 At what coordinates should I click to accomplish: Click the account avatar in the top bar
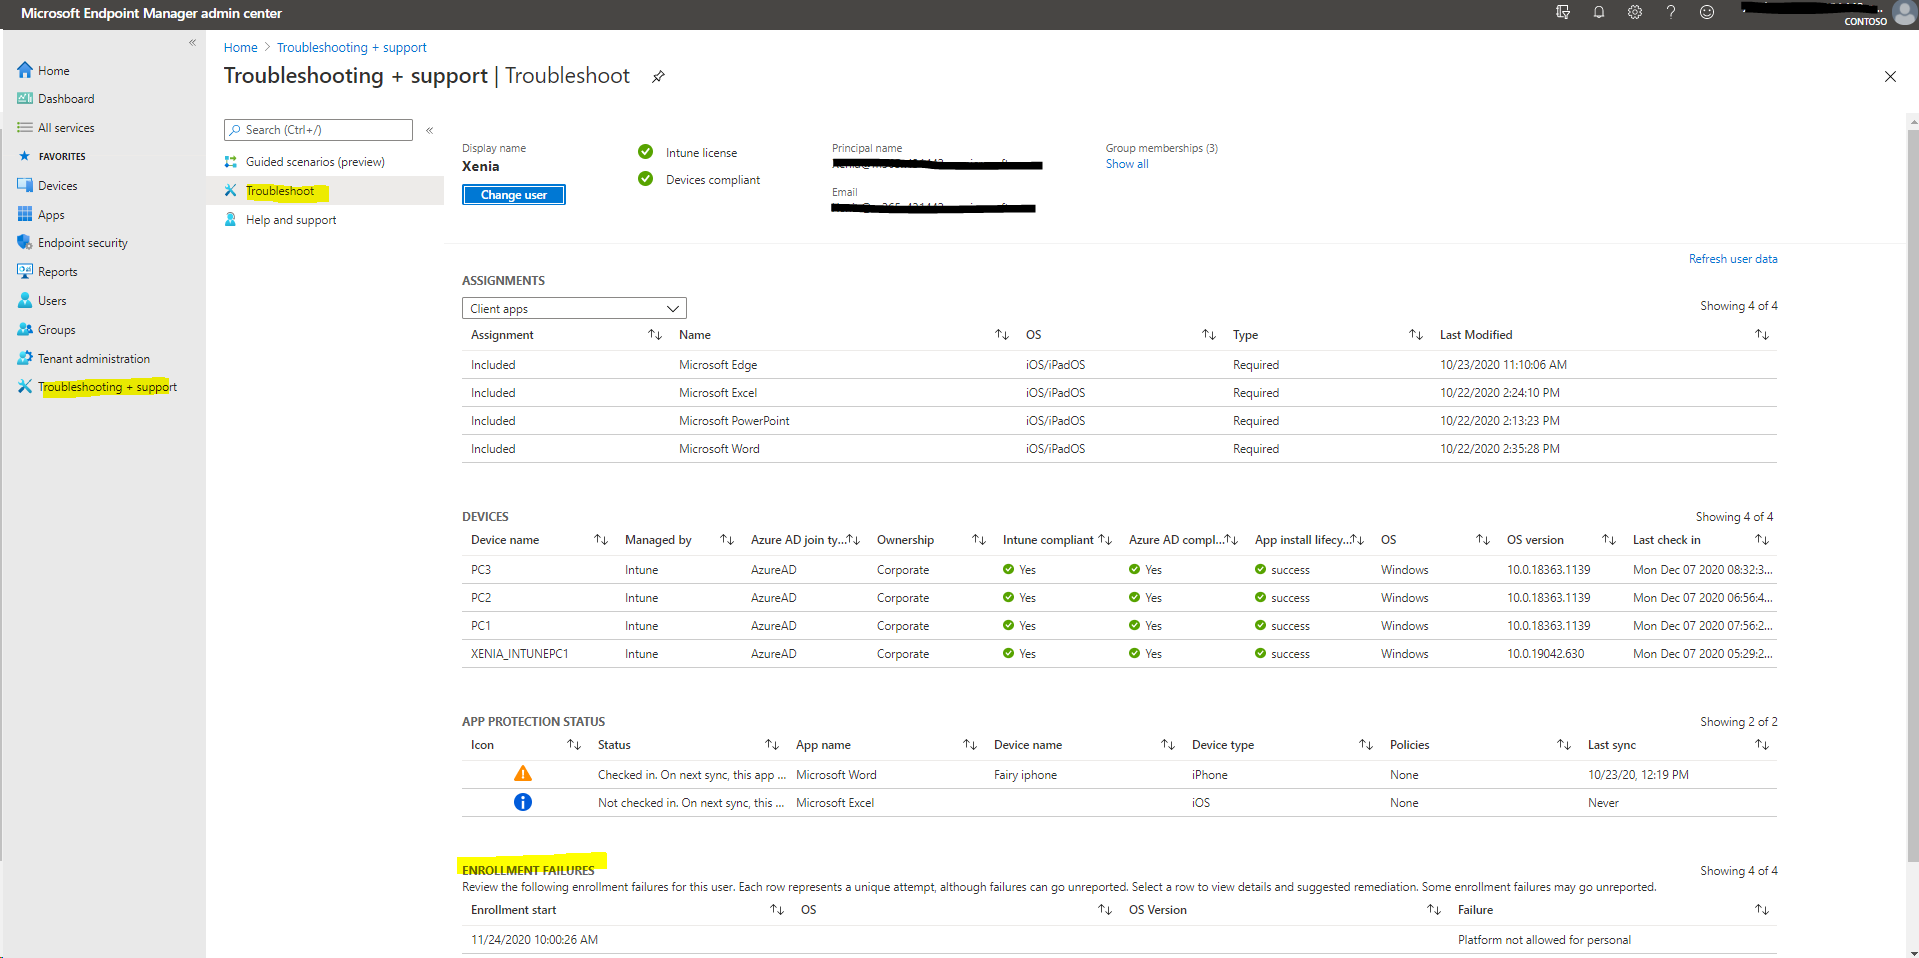(x=1904, y=13)
